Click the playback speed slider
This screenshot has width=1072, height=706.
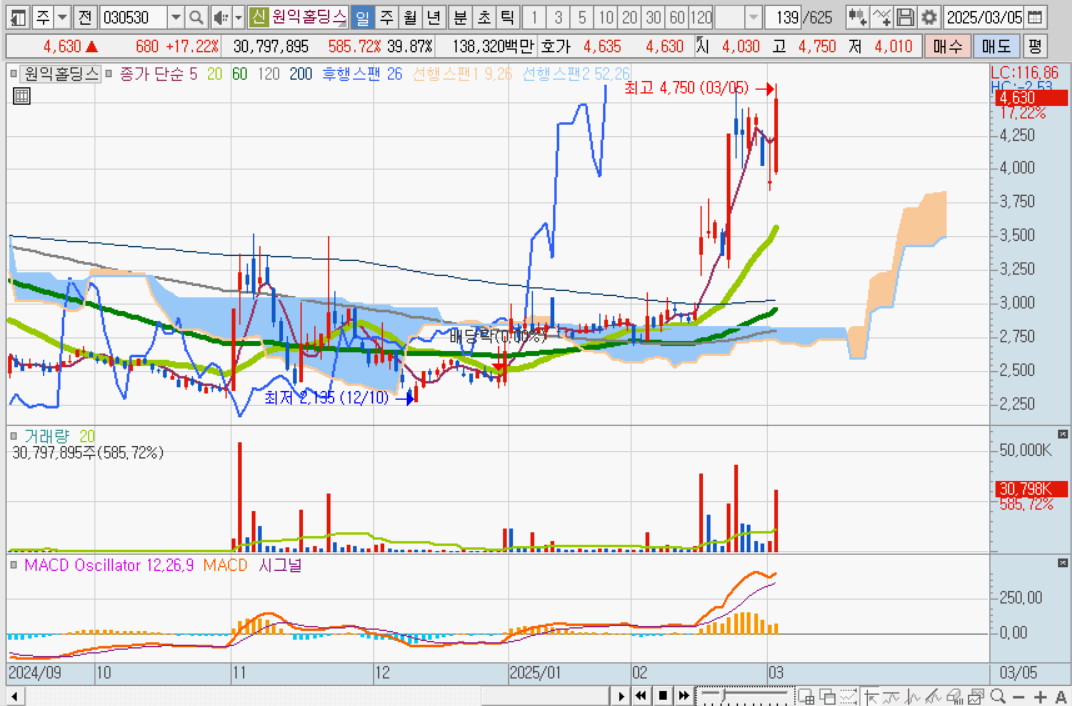tap(745, 696)
